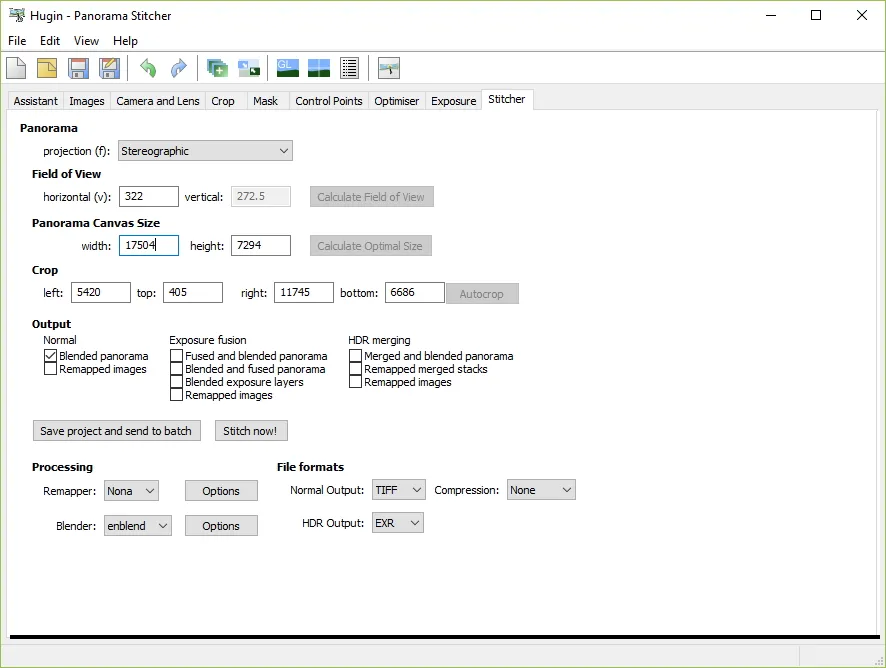This screenshot has height=668, width=886.
Task: Open the File menu
Action: click(17, 41)
